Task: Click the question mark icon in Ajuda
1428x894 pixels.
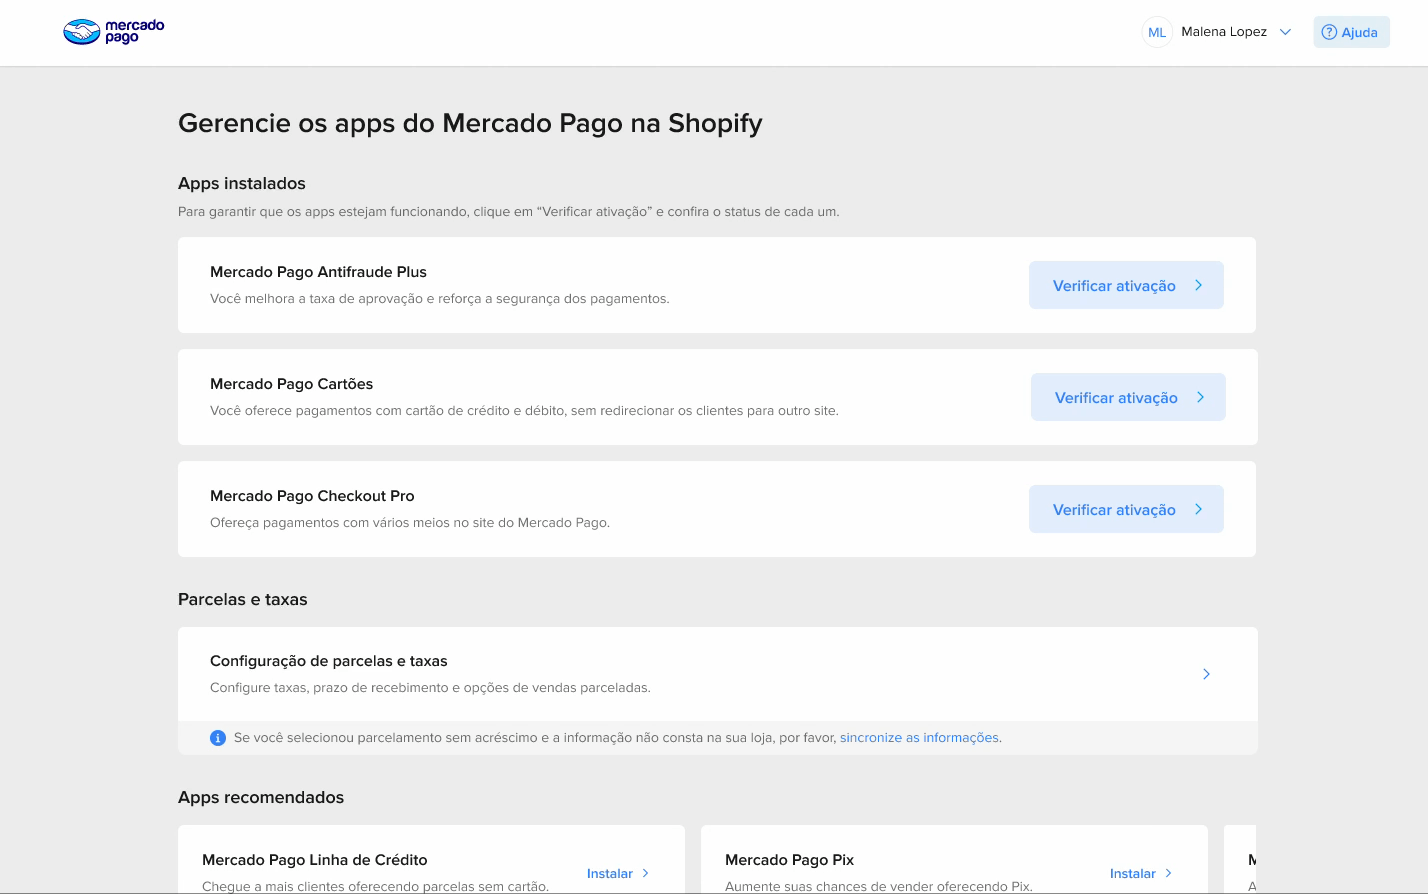Action: 1329,32
